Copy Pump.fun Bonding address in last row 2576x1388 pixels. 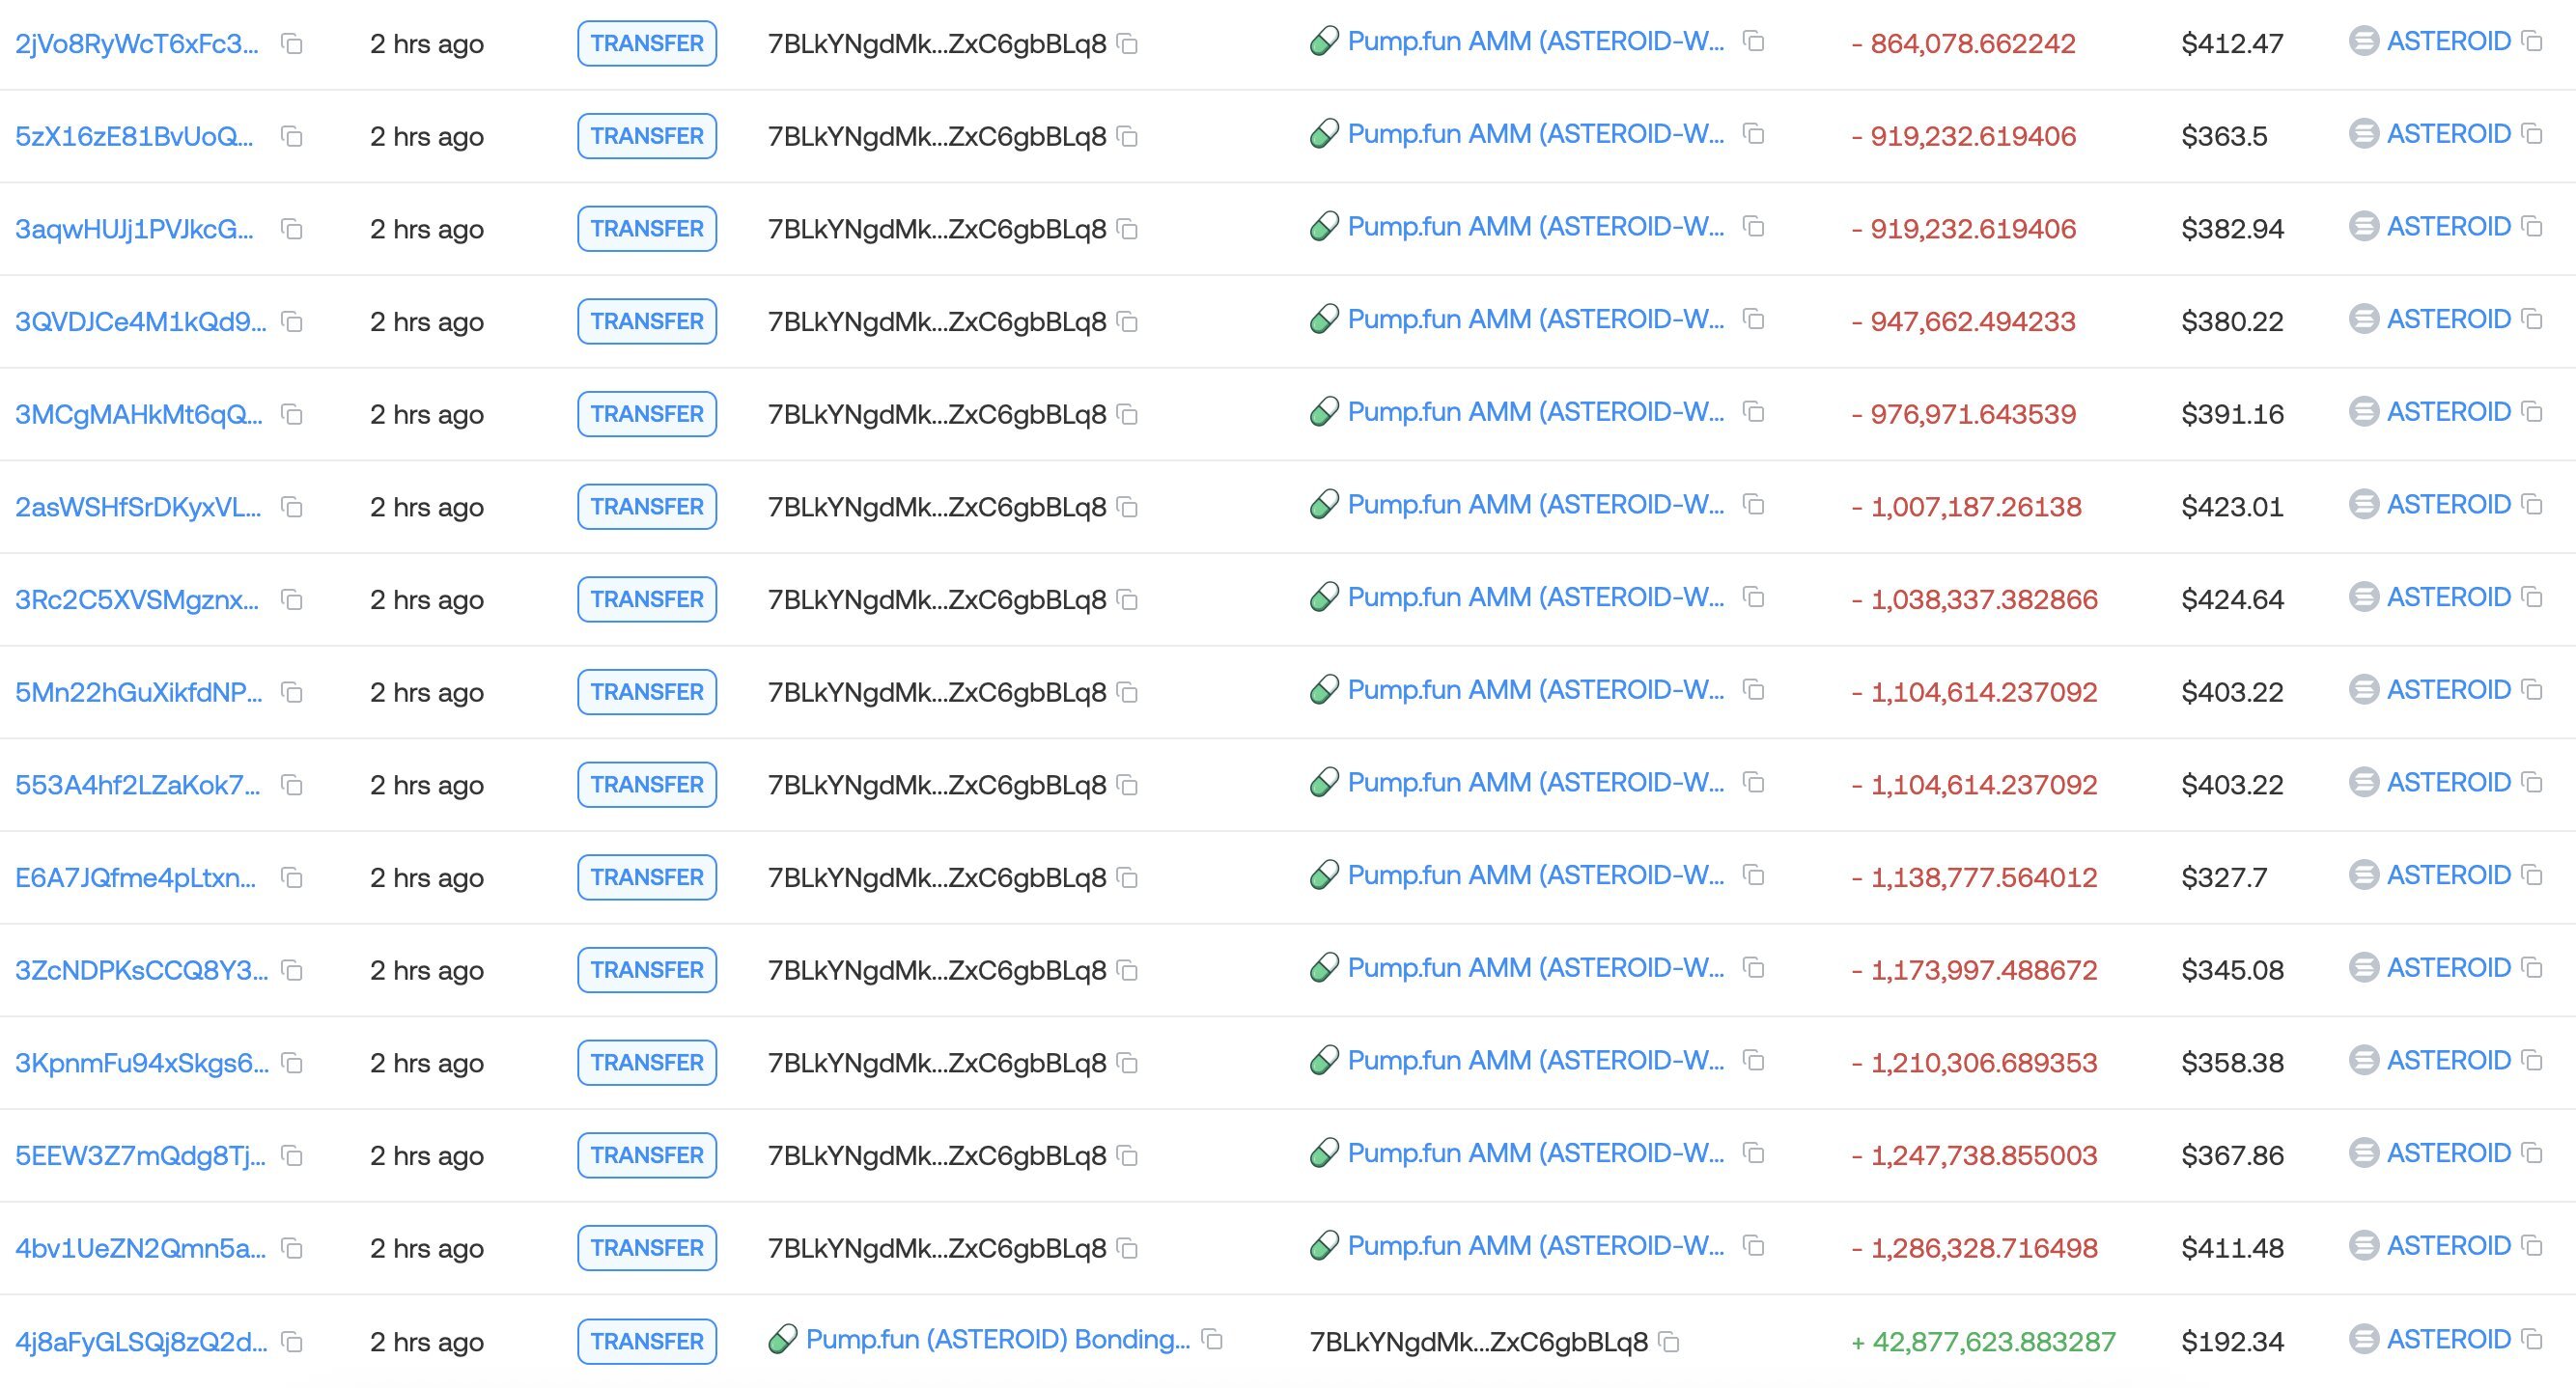point(1212,1339)
